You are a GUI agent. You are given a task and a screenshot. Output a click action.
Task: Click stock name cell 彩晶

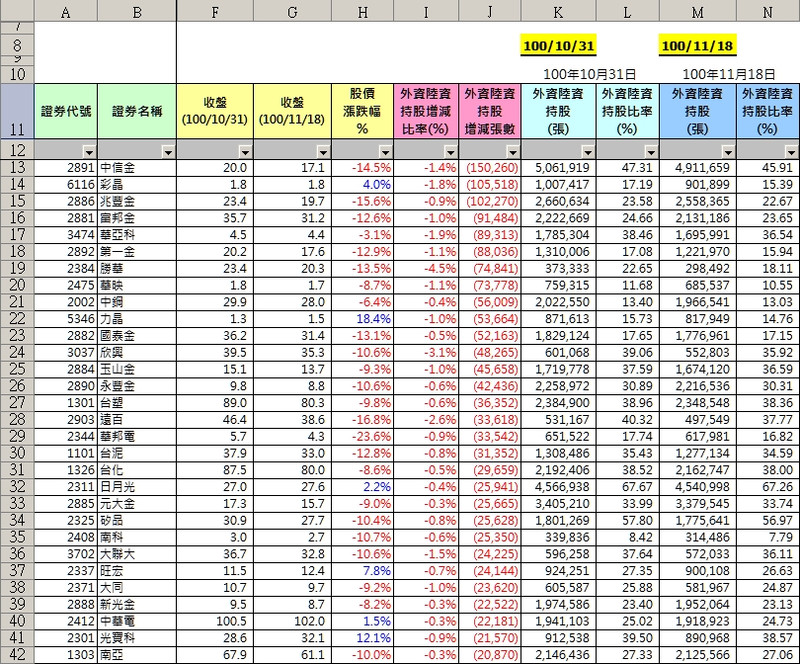pyautogui.click(x=137, y=185)
